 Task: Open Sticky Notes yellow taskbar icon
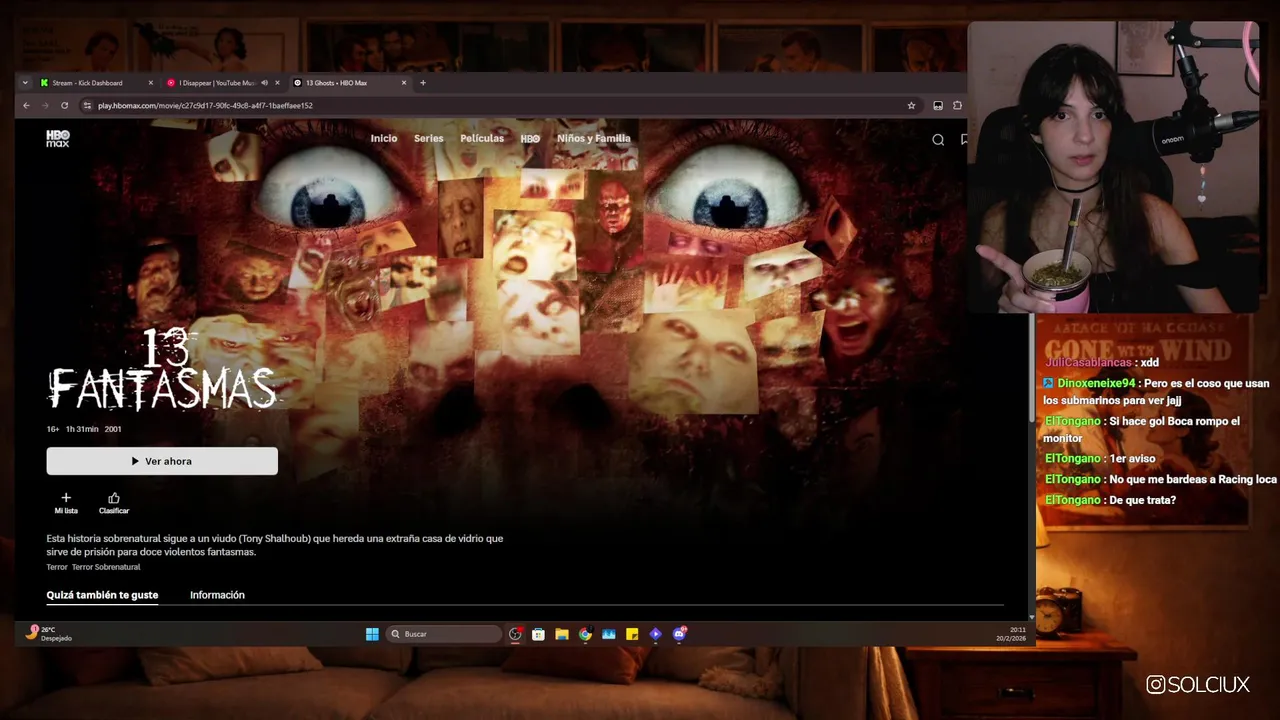pos(632,634)
